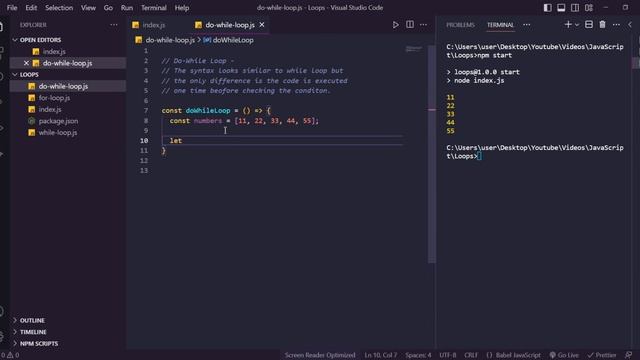Open the terminal panel's more actions ellipsis
The width and height of the screenshot is (640, 360).
pyautogui.click(x=616, y=25)
